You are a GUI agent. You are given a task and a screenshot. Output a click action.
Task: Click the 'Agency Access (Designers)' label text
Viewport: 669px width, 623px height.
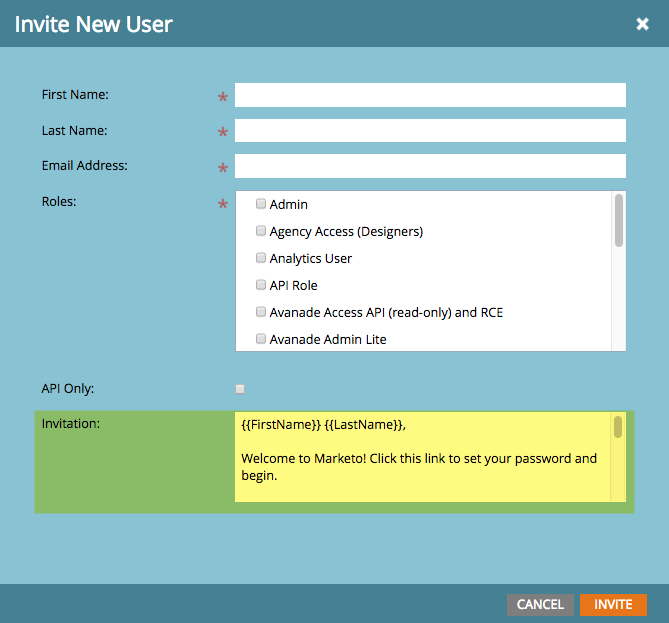pos(346,232)
